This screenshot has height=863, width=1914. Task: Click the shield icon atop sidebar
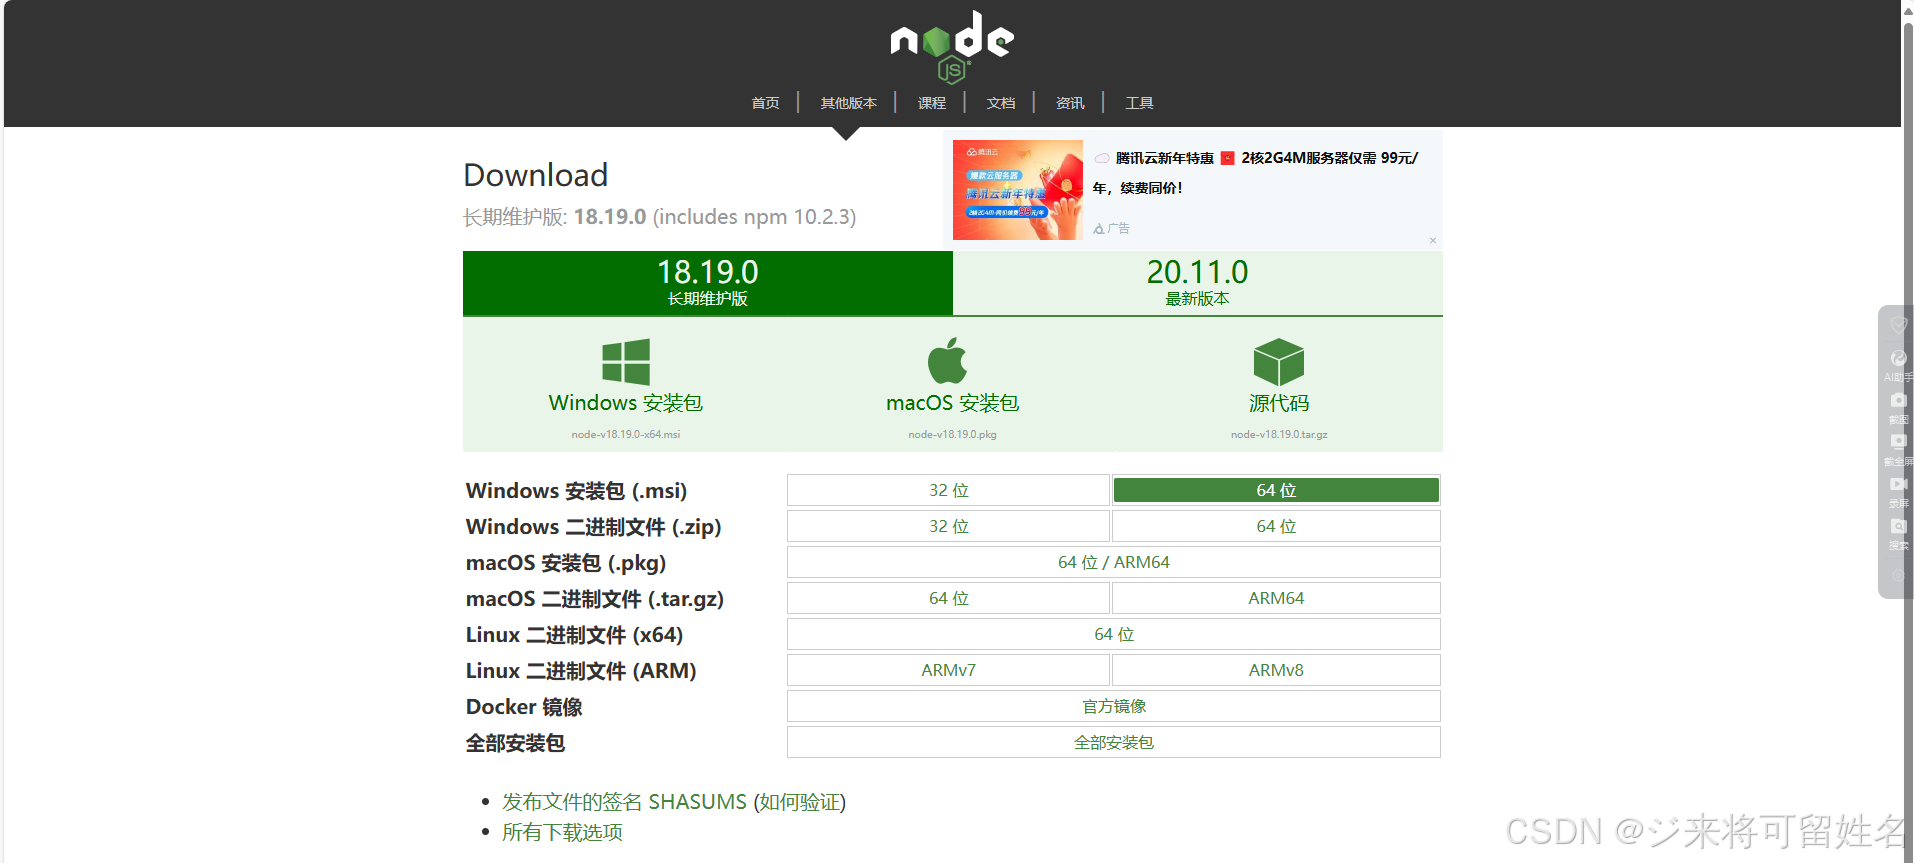(x=1898, y=325)
